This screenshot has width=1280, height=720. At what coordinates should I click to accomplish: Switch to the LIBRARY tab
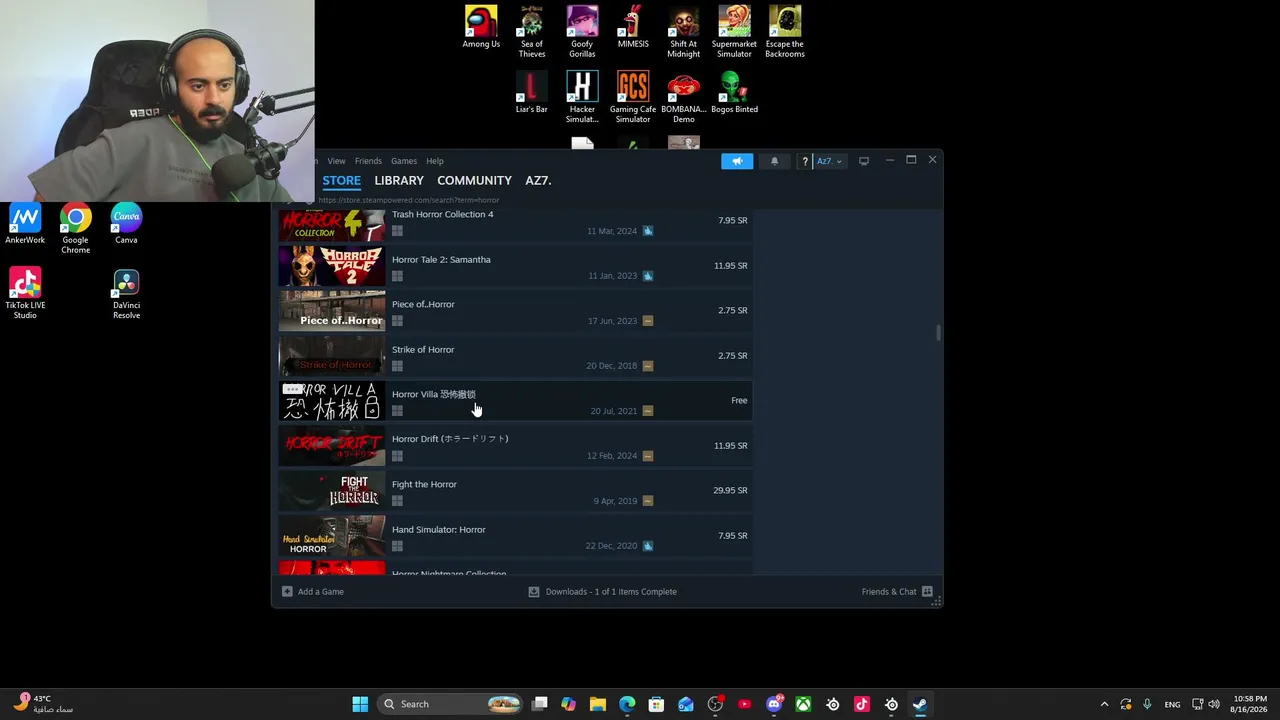pos(399,181)
